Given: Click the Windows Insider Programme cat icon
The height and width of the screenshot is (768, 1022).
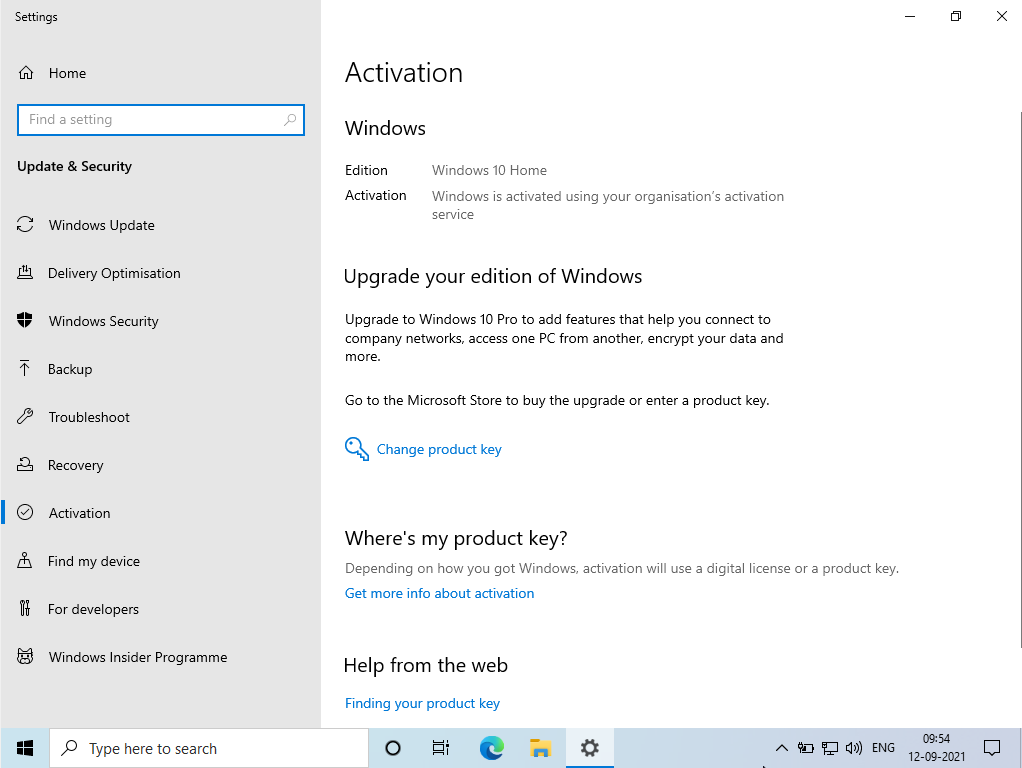Looking at the screenshot, I should (25, 657).
